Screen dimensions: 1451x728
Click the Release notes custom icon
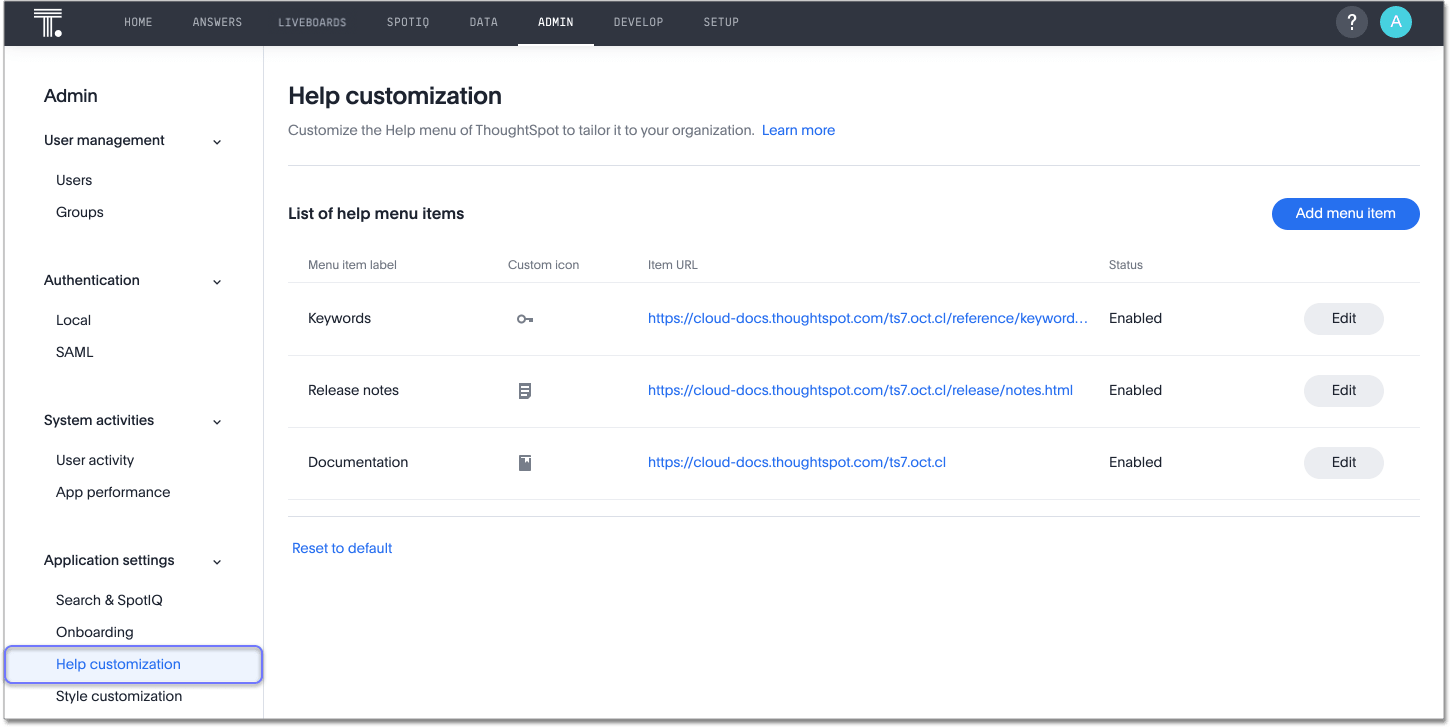coord(525,390)
